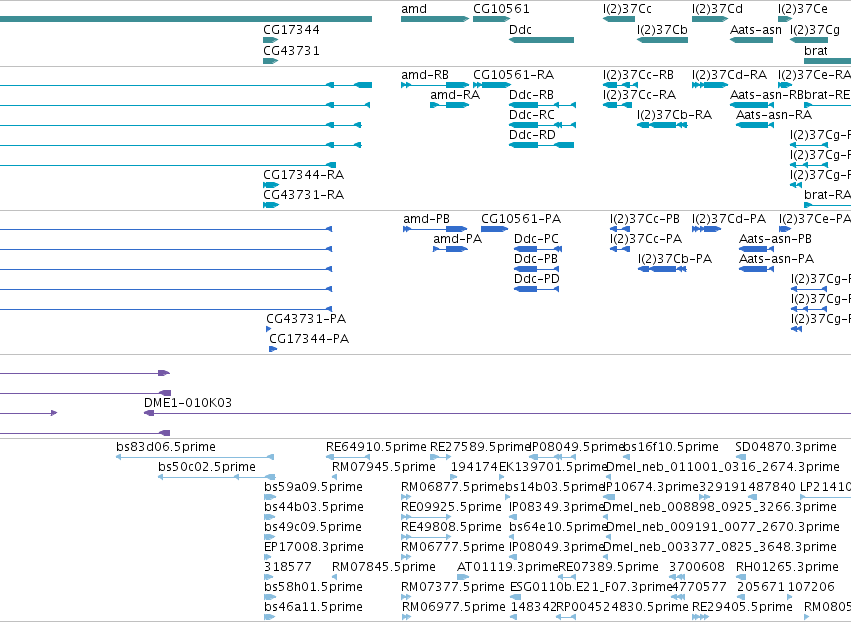Screen dimensions: 851x622
Task: Select the SD04870.3prime EST label
Action: [x=786, y=447]
